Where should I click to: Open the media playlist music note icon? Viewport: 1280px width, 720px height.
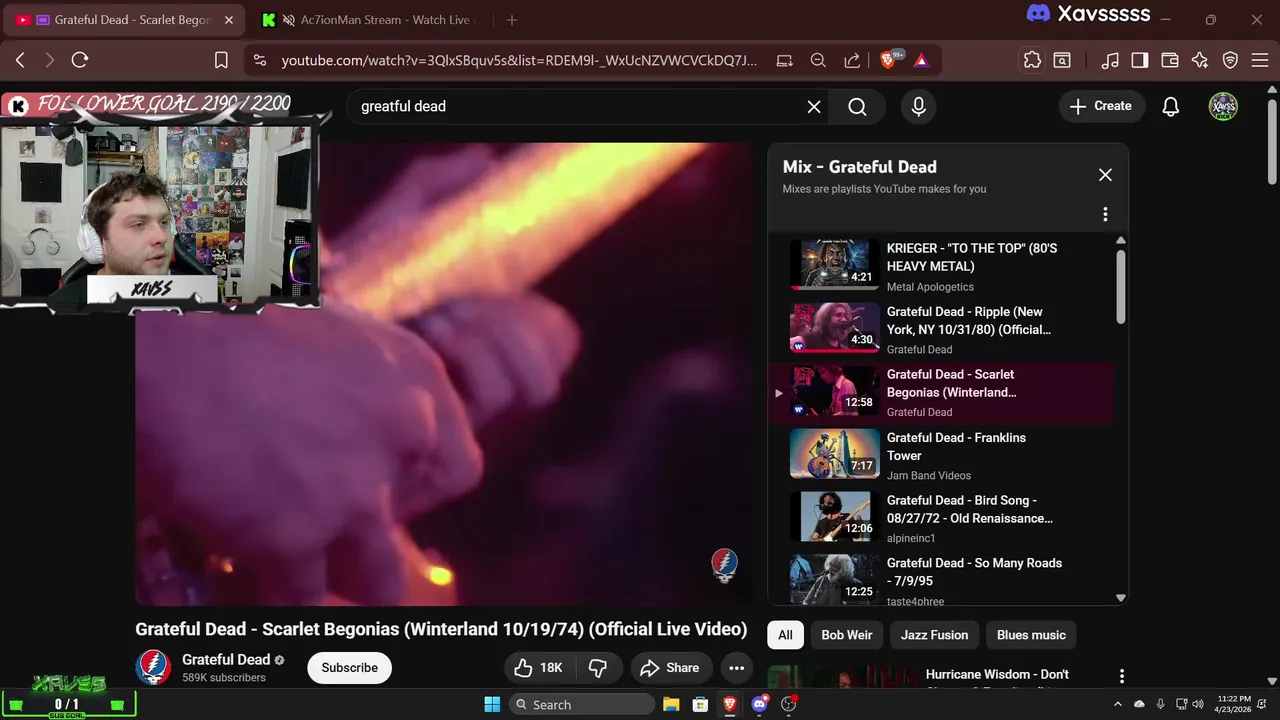click(1110, 60)
